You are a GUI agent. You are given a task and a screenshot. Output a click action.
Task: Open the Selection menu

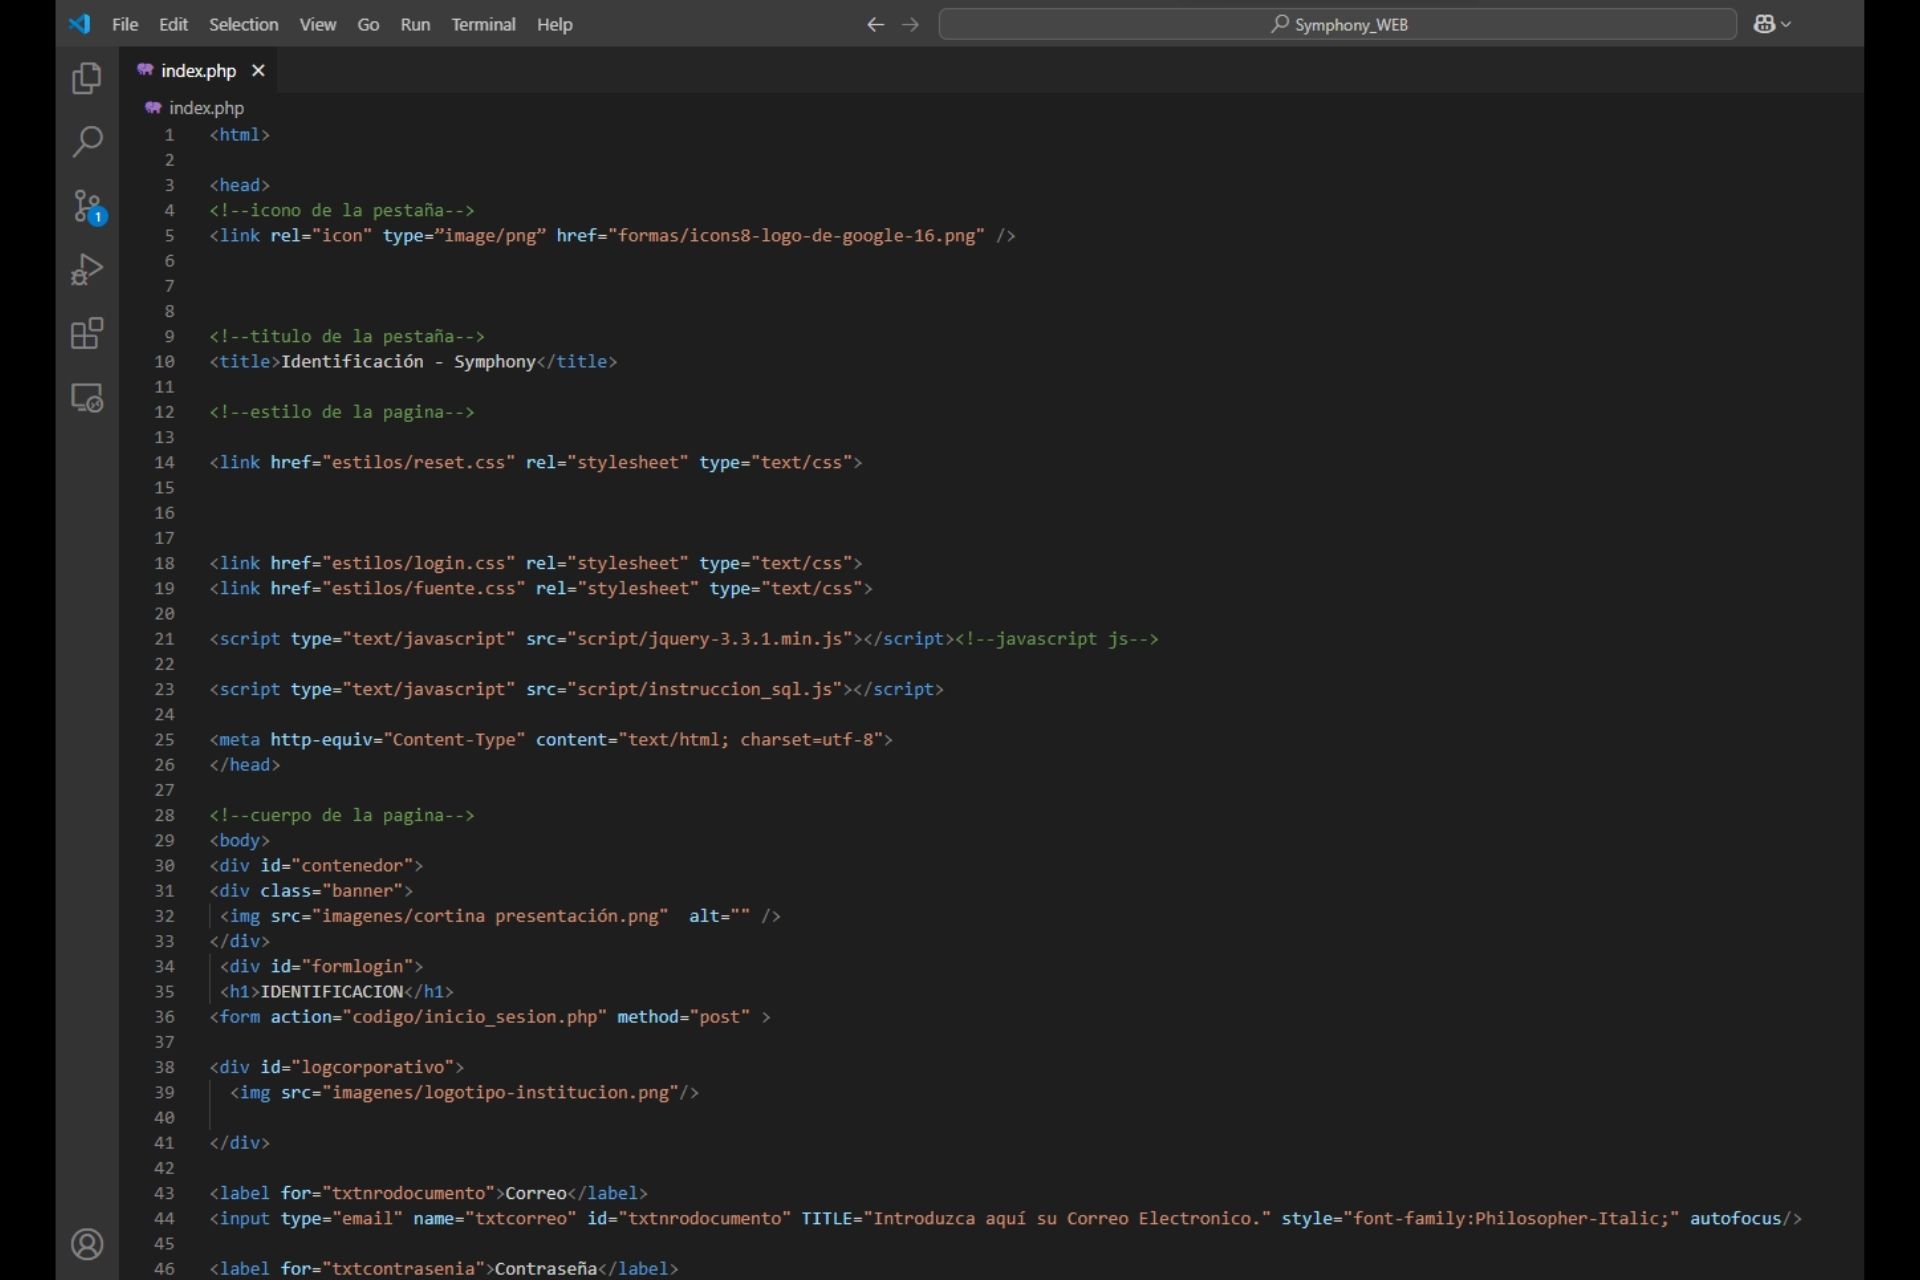click(243, 24)
